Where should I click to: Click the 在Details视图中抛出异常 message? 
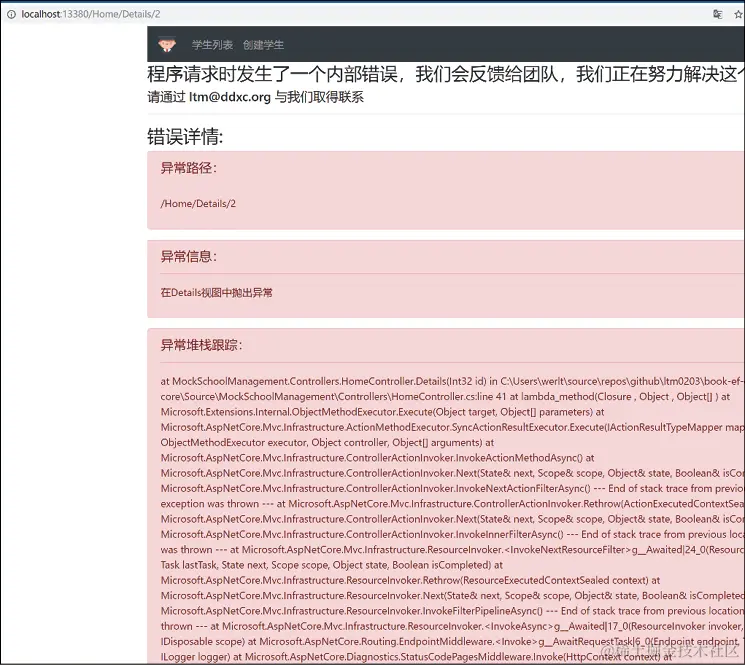point(217,293)
